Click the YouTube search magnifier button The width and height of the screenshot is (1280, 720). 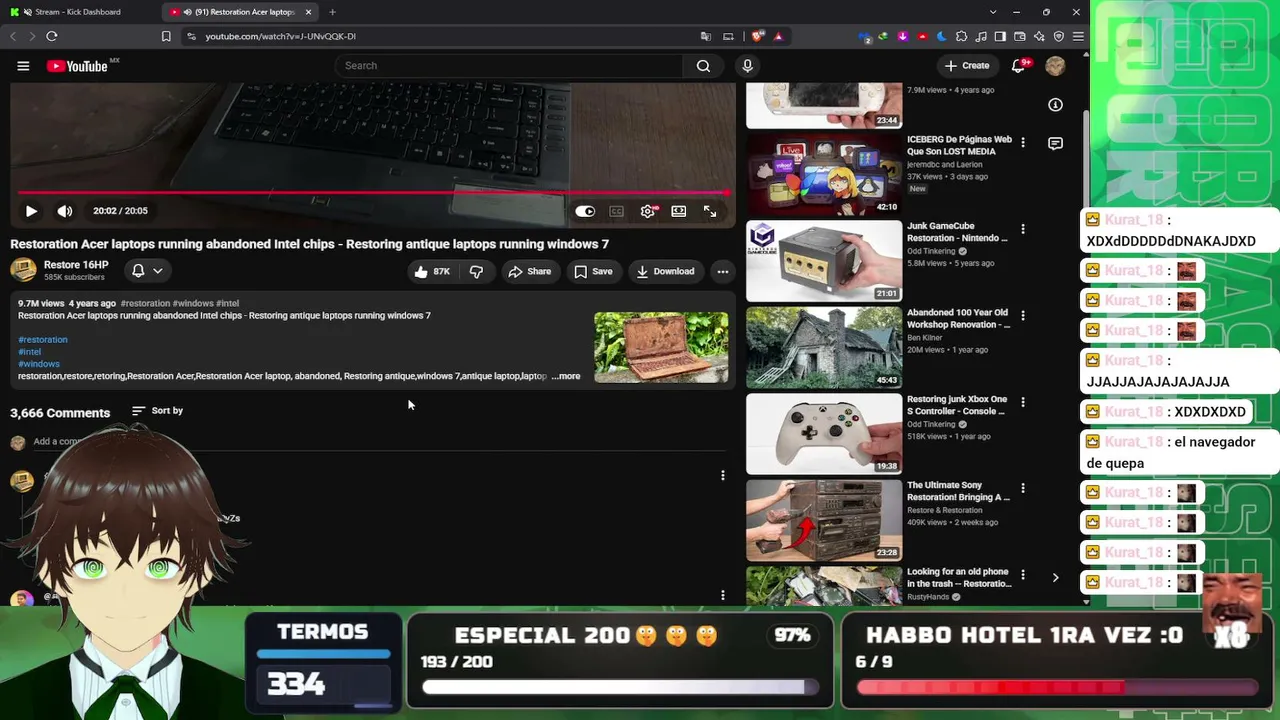(704, 66)
